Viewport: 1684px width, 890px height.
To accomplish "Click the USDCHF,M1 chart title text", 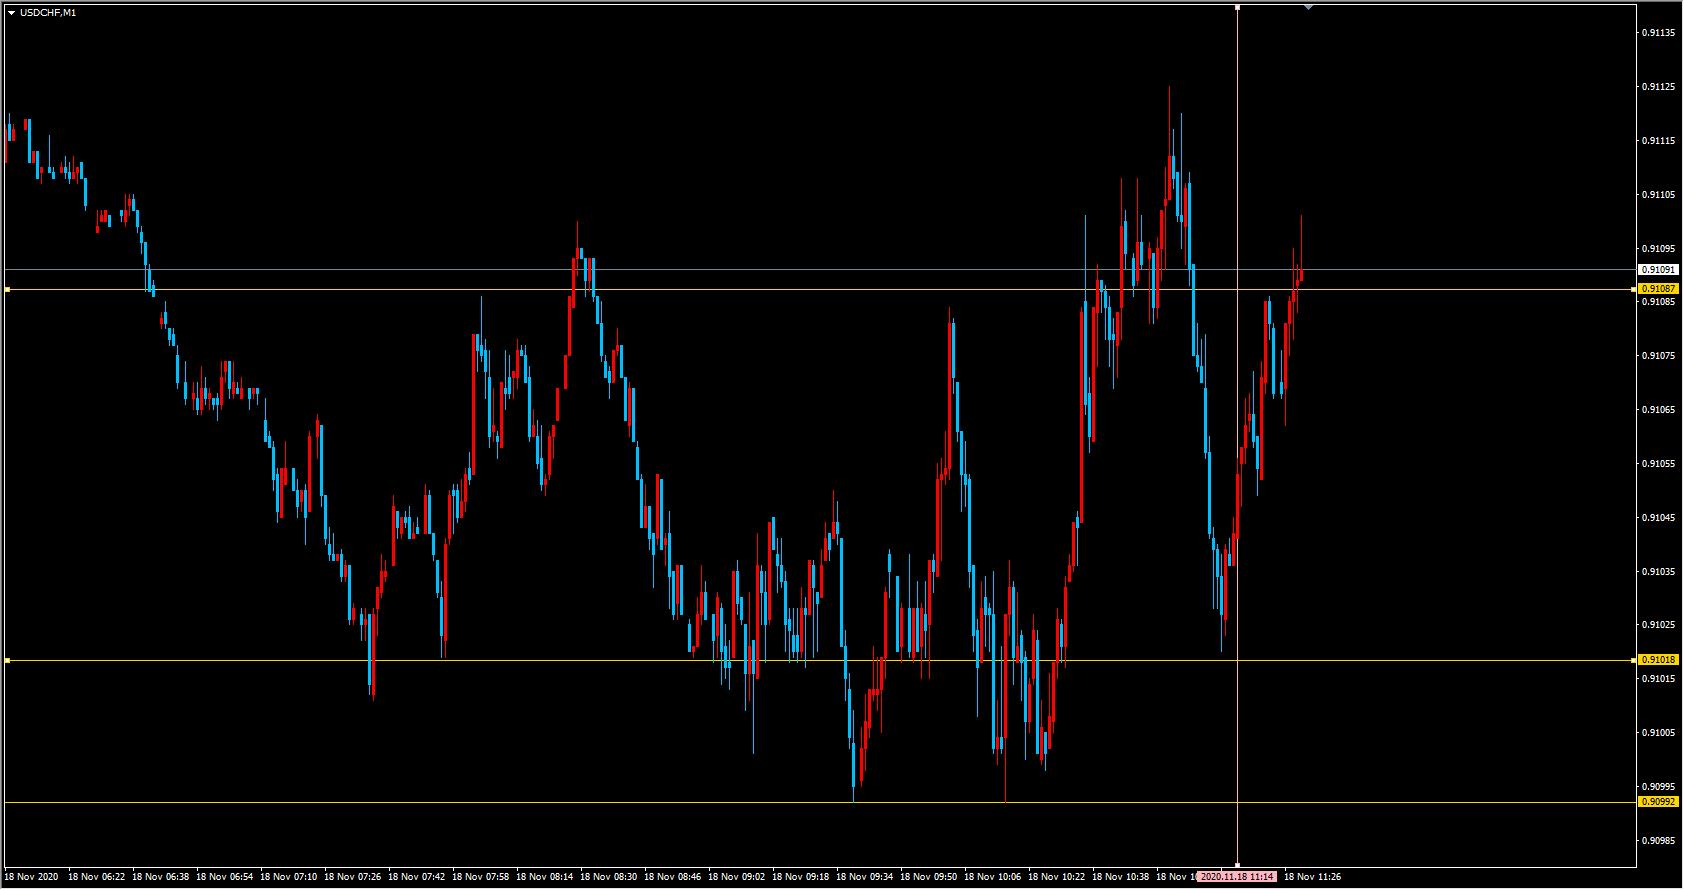I will point(48,13).
